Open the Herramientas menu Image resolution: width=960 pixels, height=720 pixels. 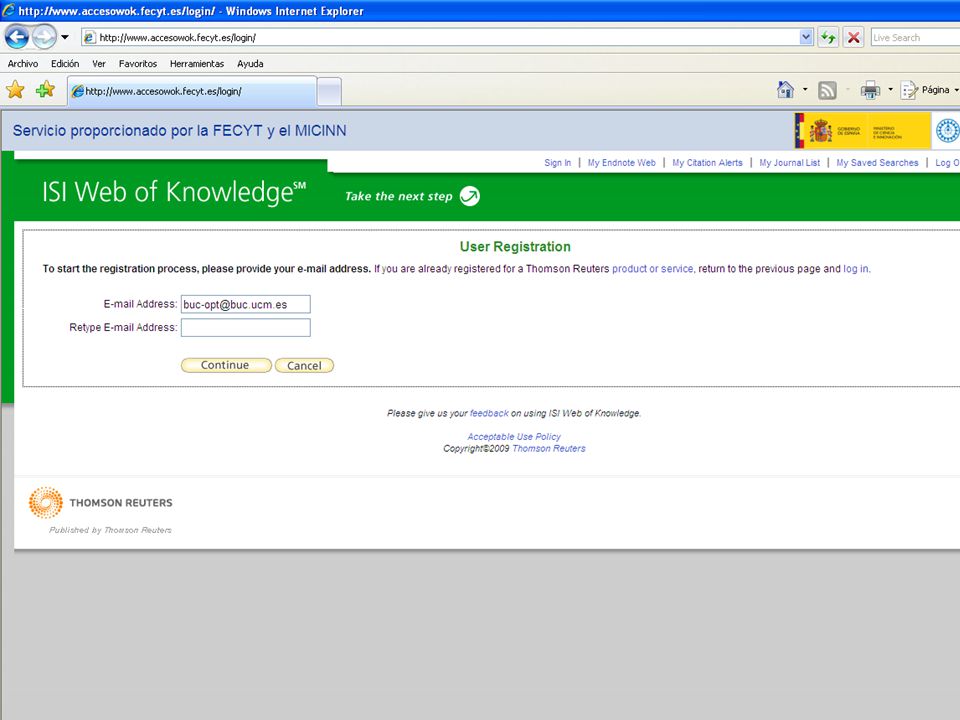(x=197, y=64)
